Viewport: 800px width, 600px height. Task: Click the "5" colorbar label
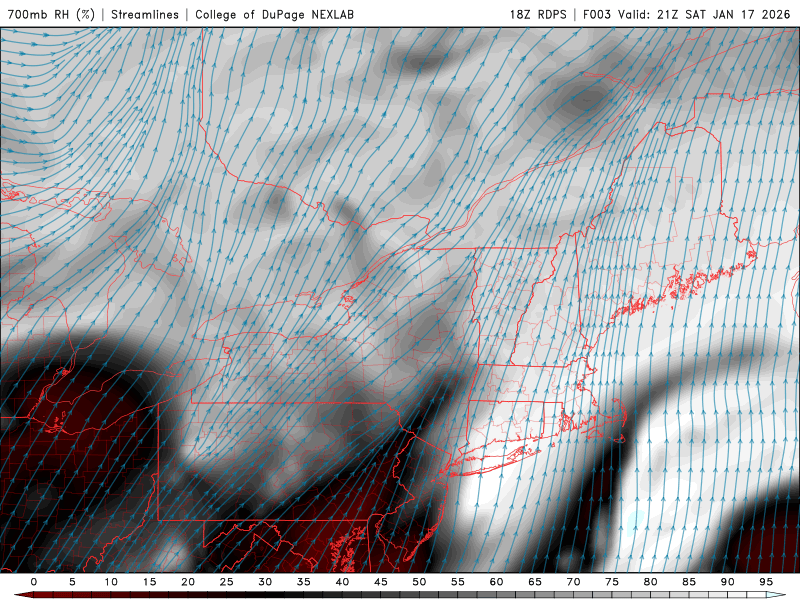point(72,582)
